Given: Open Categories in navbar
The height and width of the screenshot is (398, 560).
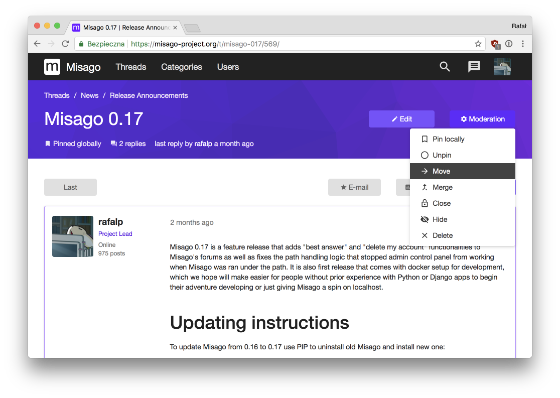Looking at the screenshot, I should click(181, 67).
